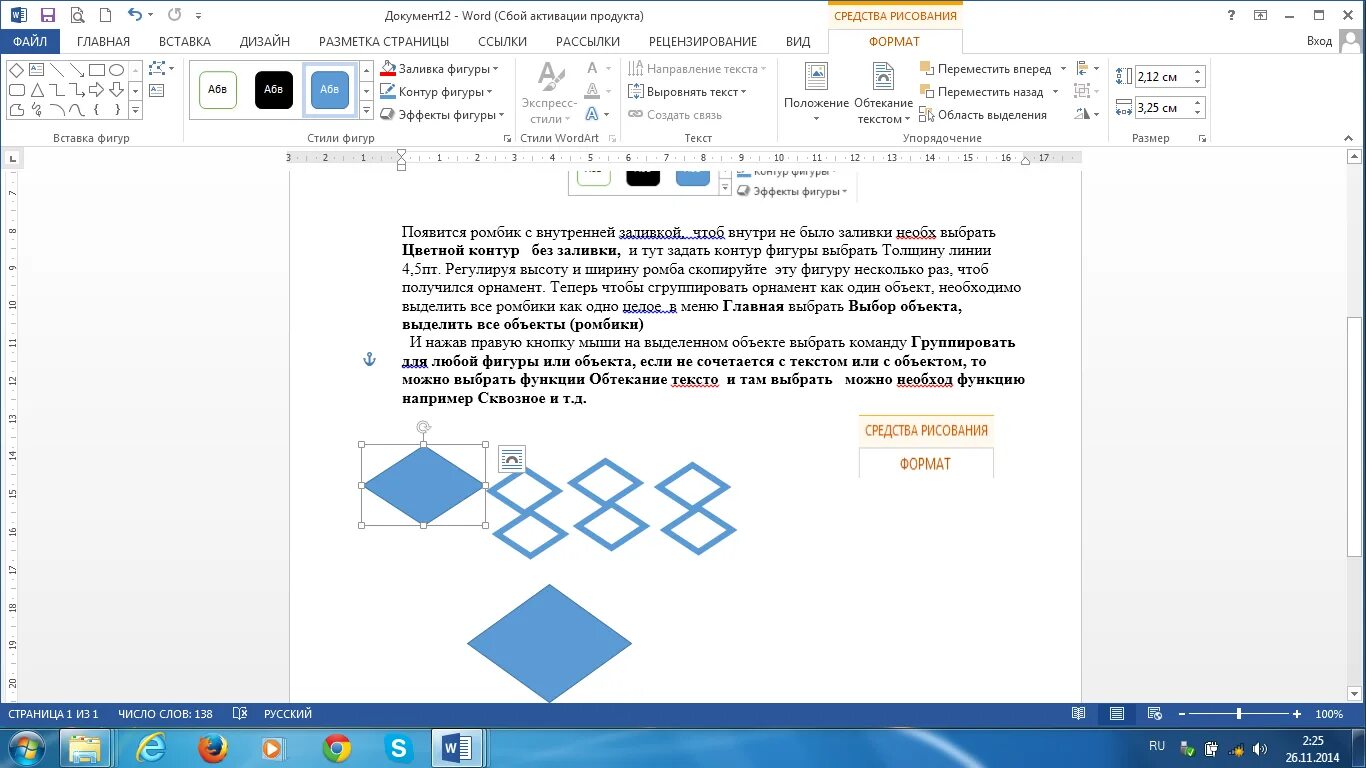This screenshot has height=768, width=1366.
Task: Click the Переместить назад button
Action: pyautogui.click(x=981, y=92)
